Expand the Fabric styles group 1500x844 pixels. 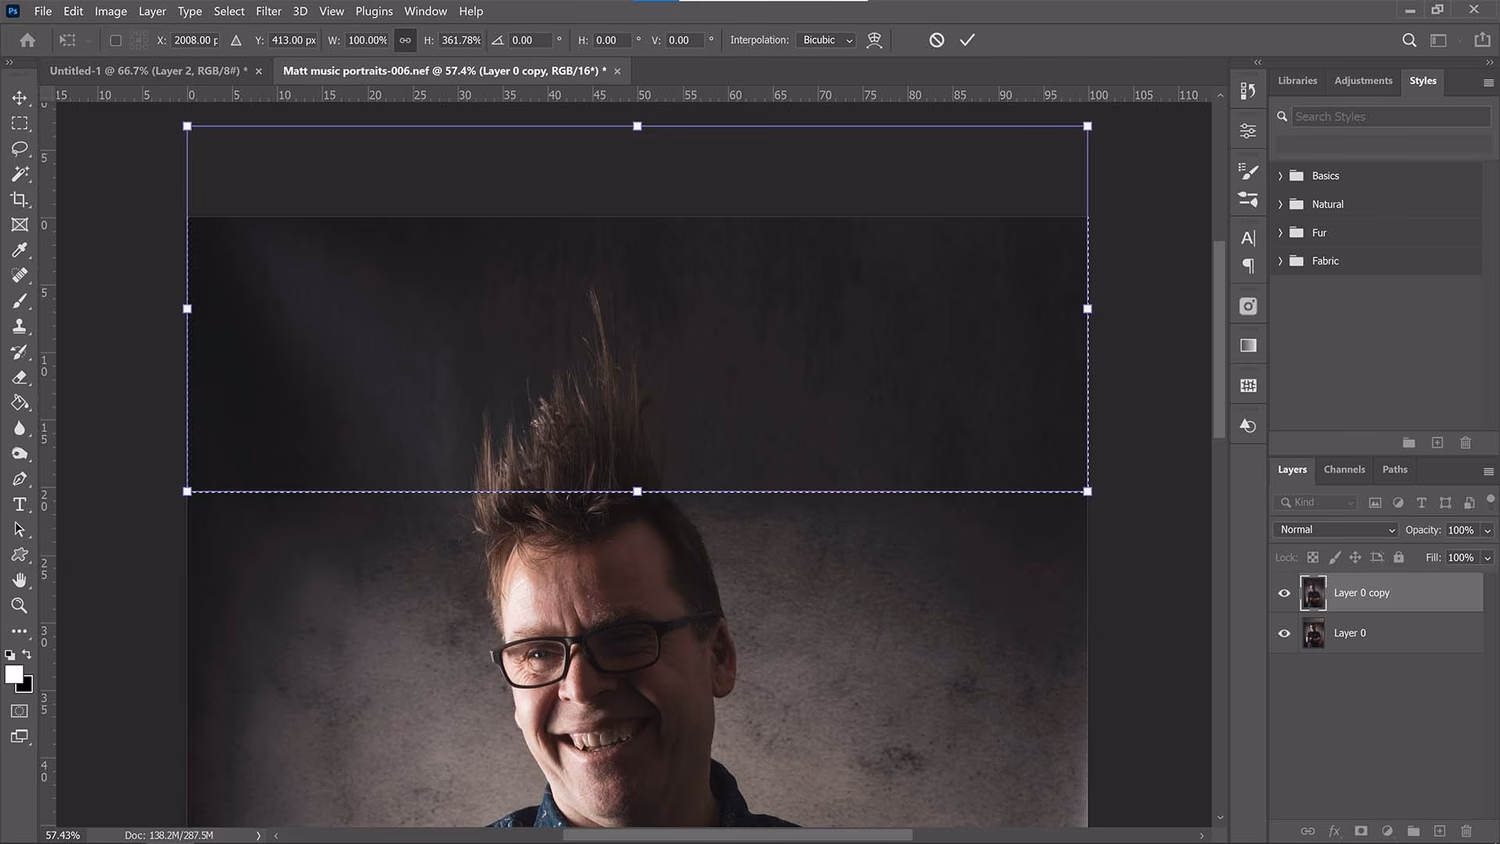click(1281, 261)
